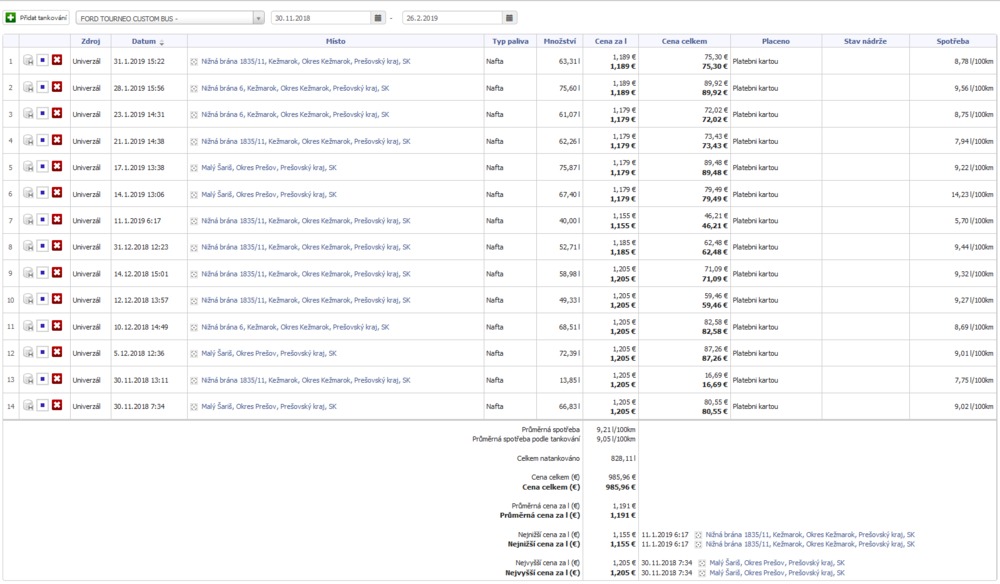The height and width of the screenshot is (584, 1000).
Task: Click the end date field 26.2.2019
Action: pos(452,18)
